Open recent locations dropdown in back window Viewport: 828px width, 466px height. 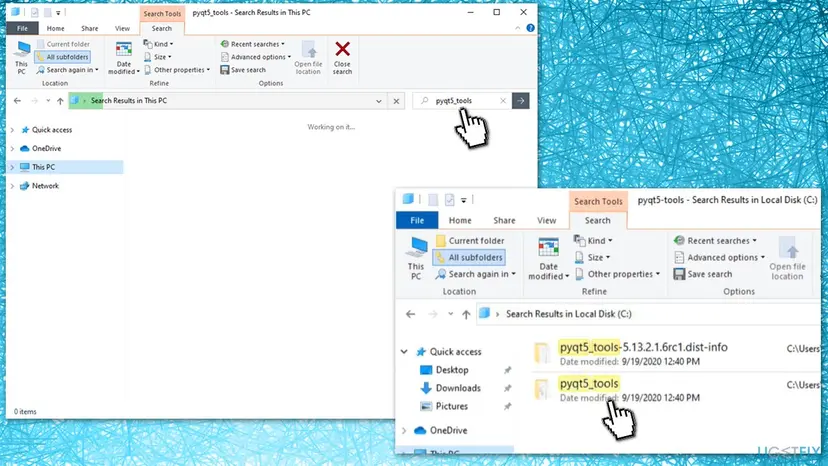coord(48,100)
